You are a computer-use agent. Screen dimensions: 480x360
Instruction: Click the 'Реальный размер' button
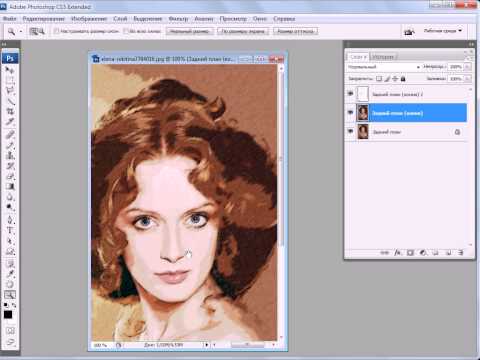click(x=189, y=31)
